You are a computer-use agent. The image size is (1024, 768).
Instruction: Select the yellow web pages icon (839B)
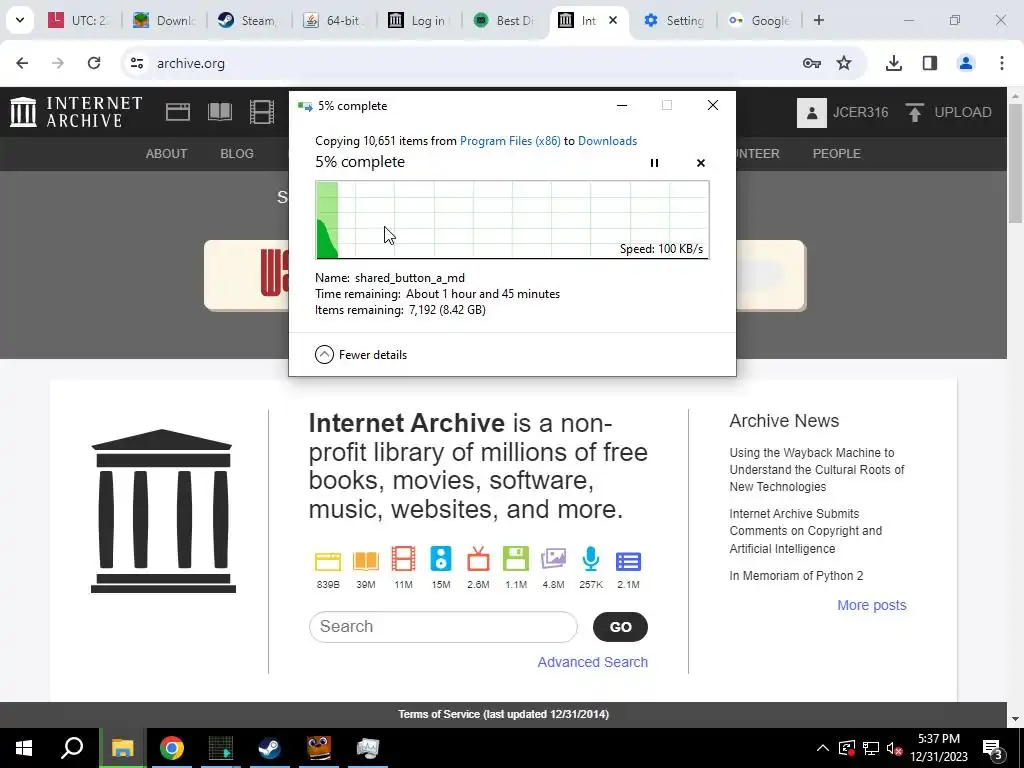click(x=328, y=561)
